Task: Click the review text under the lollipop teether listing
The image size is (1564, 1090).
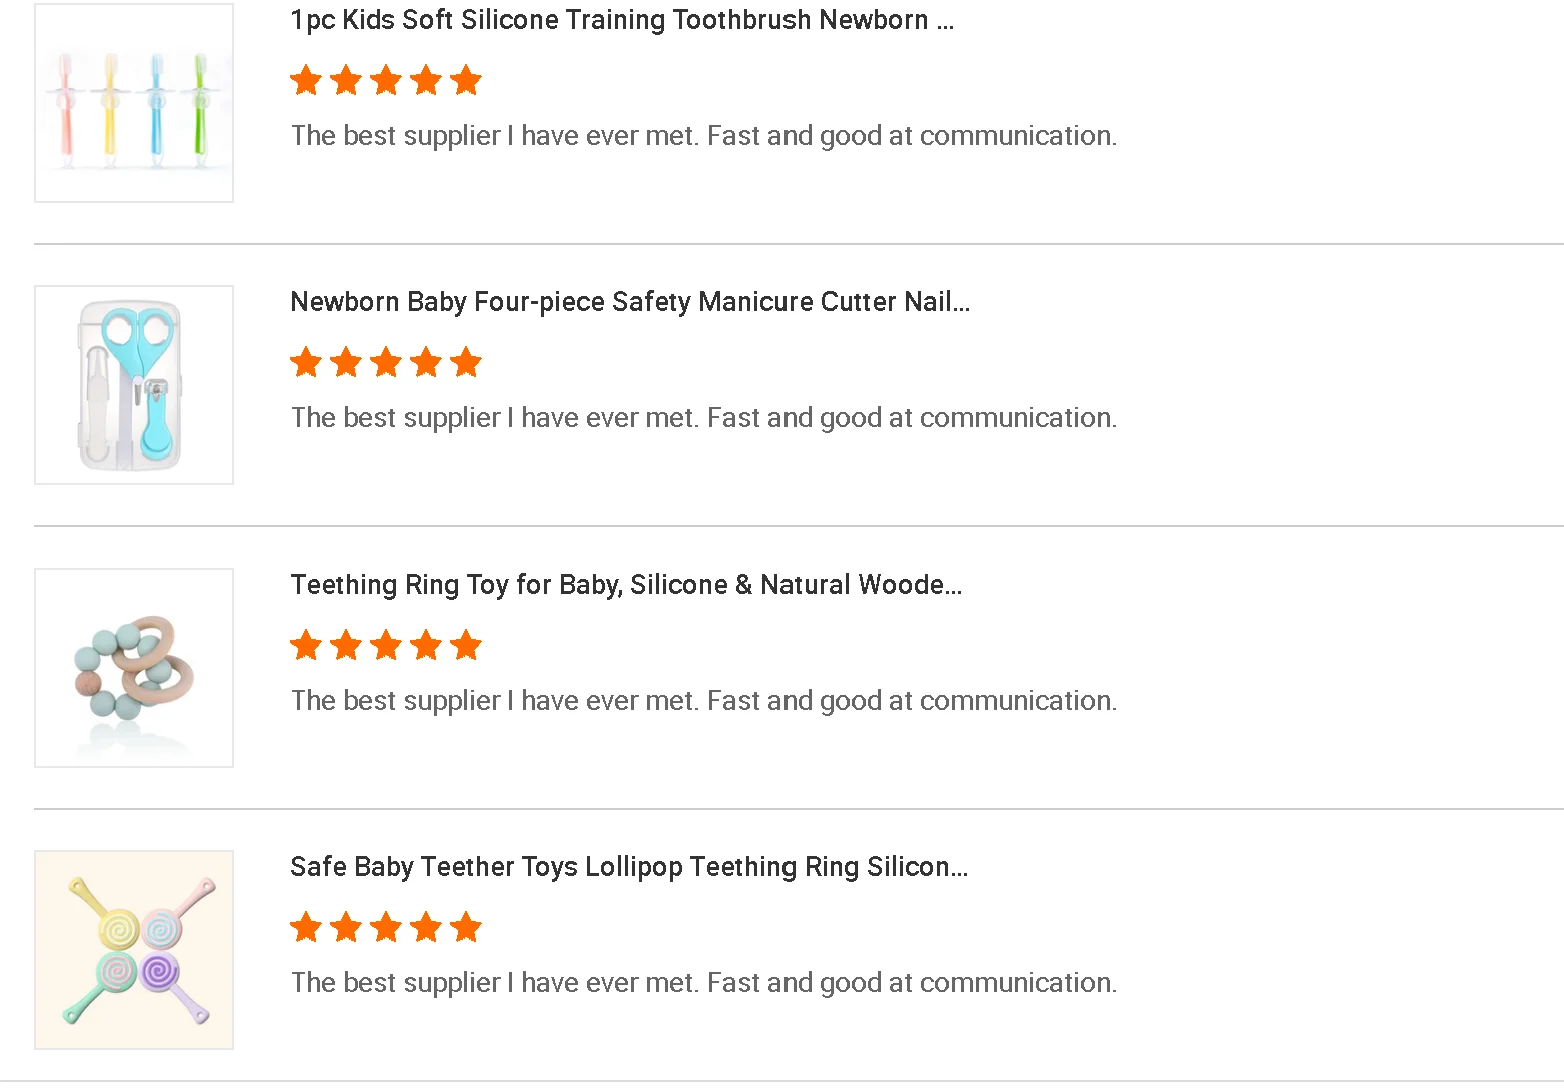Action: coord(703,983)
